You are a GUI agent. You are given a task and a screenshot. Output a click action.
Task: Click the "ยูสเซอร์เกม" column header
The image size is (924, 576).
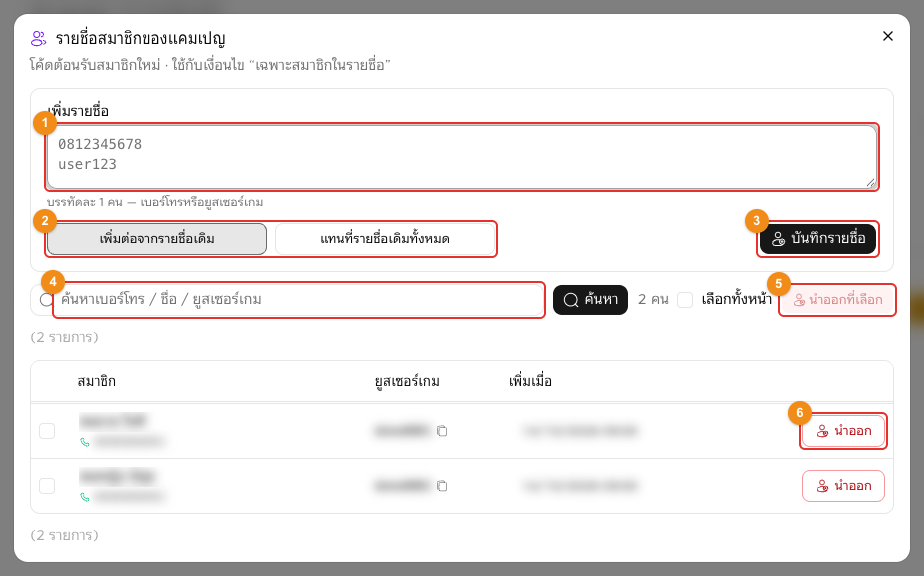(407, 381)
